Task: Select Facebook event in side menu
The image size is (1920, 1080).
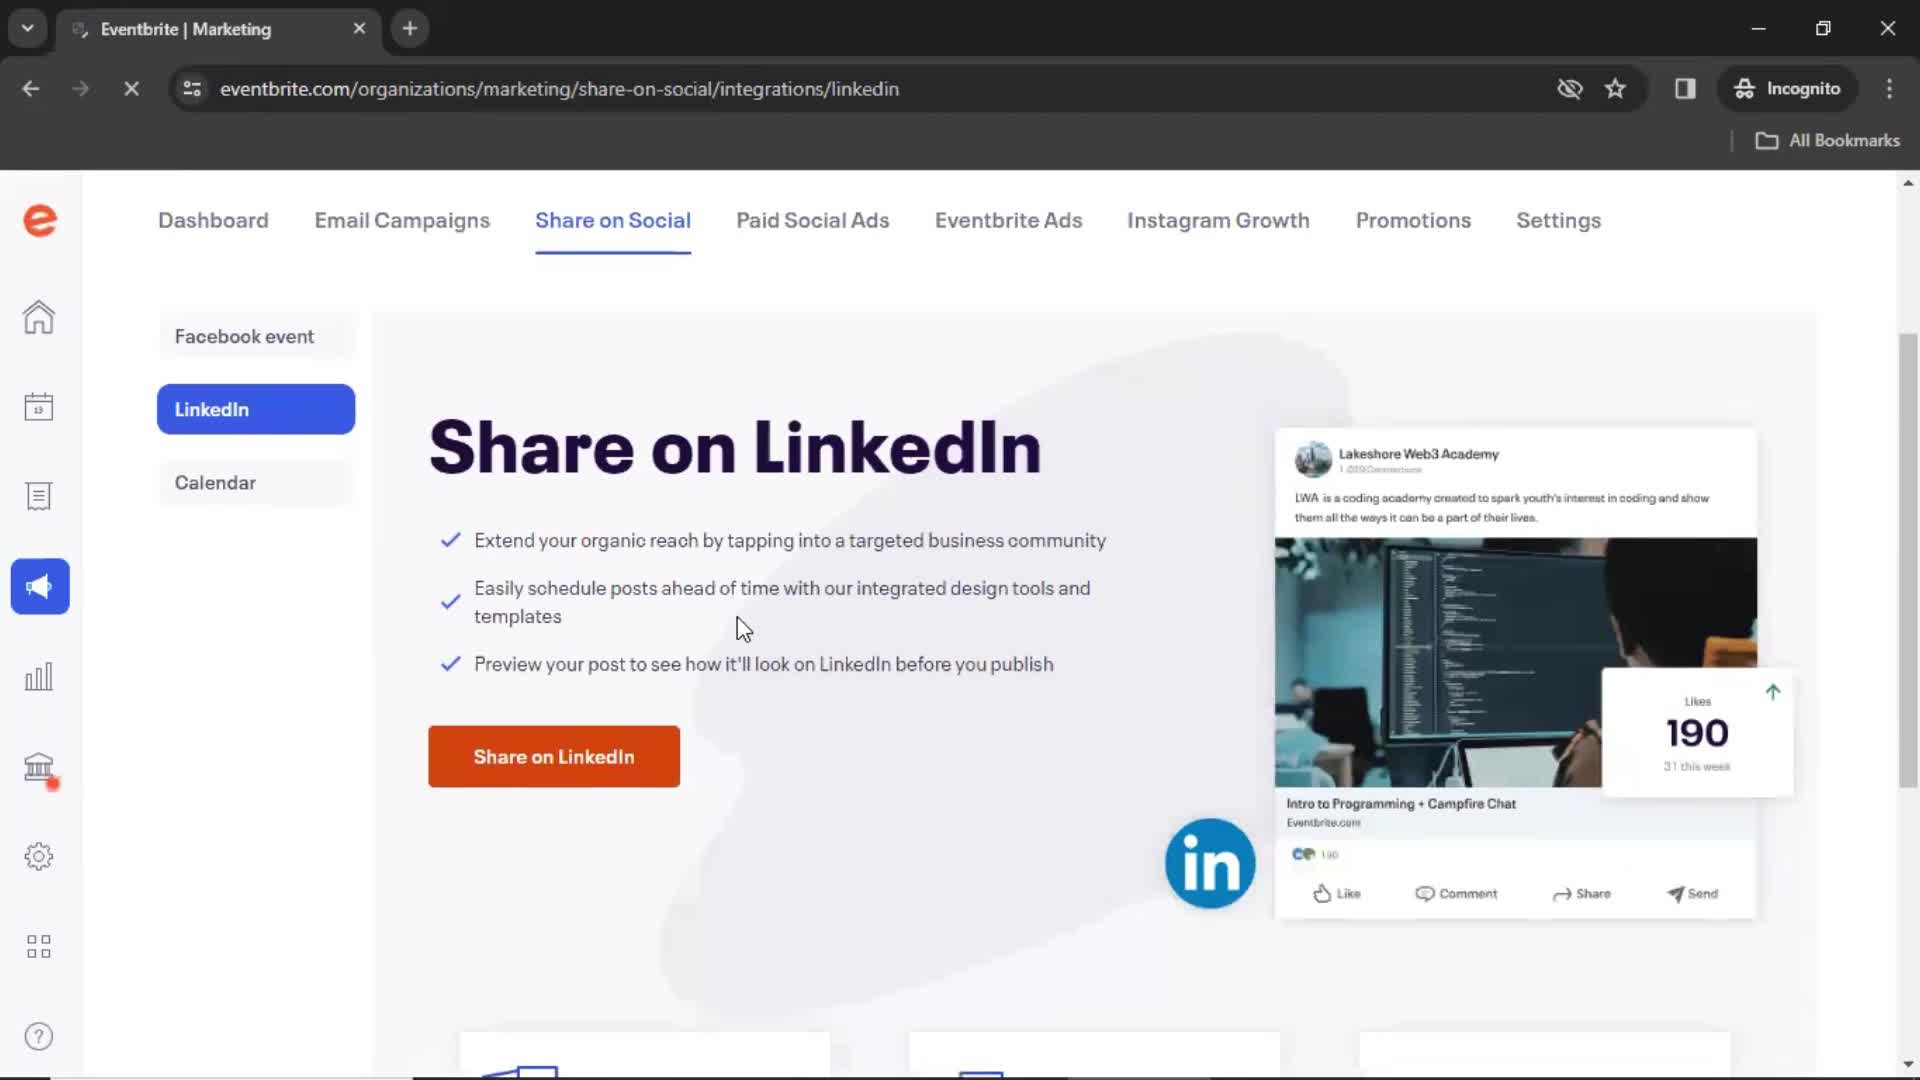Action: coord(256,336)
